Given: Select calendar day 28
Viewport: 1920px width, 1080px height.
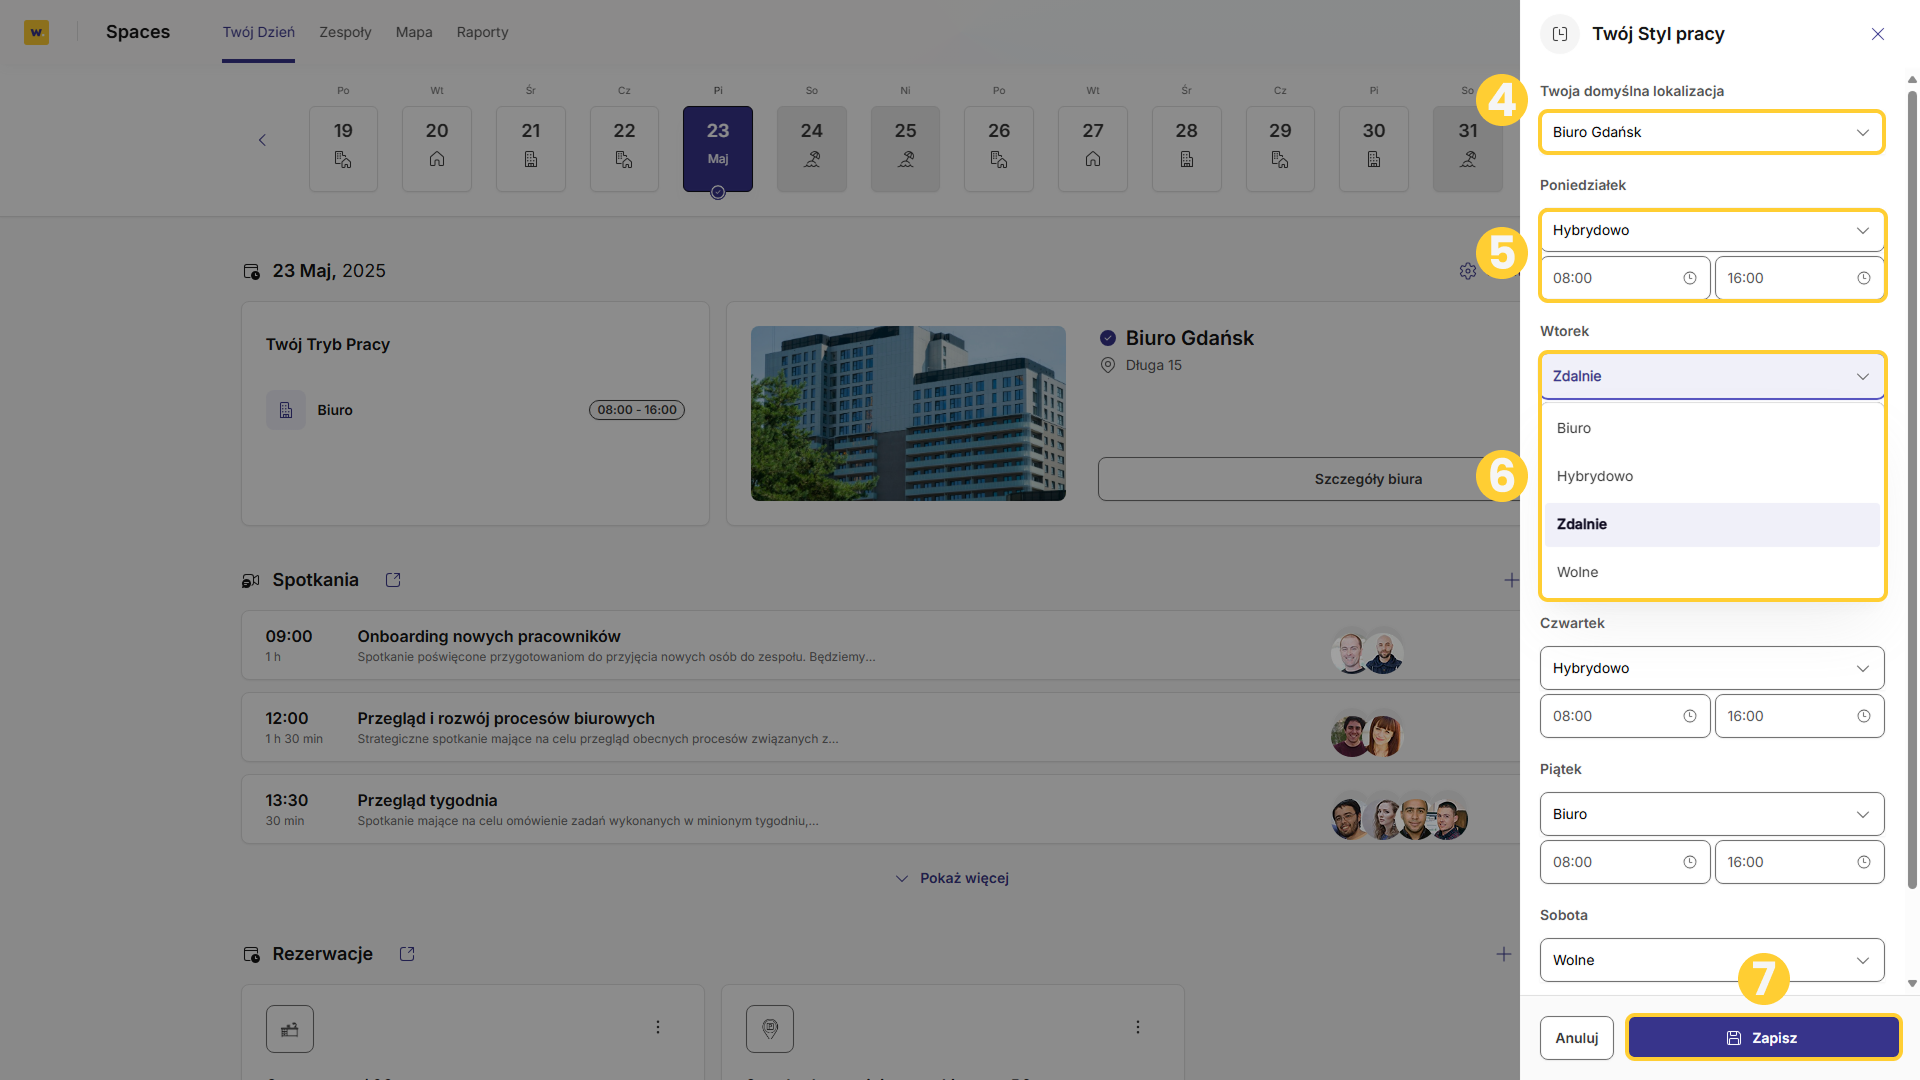Looking at the screenshot, I should [x=1187, y=148].
